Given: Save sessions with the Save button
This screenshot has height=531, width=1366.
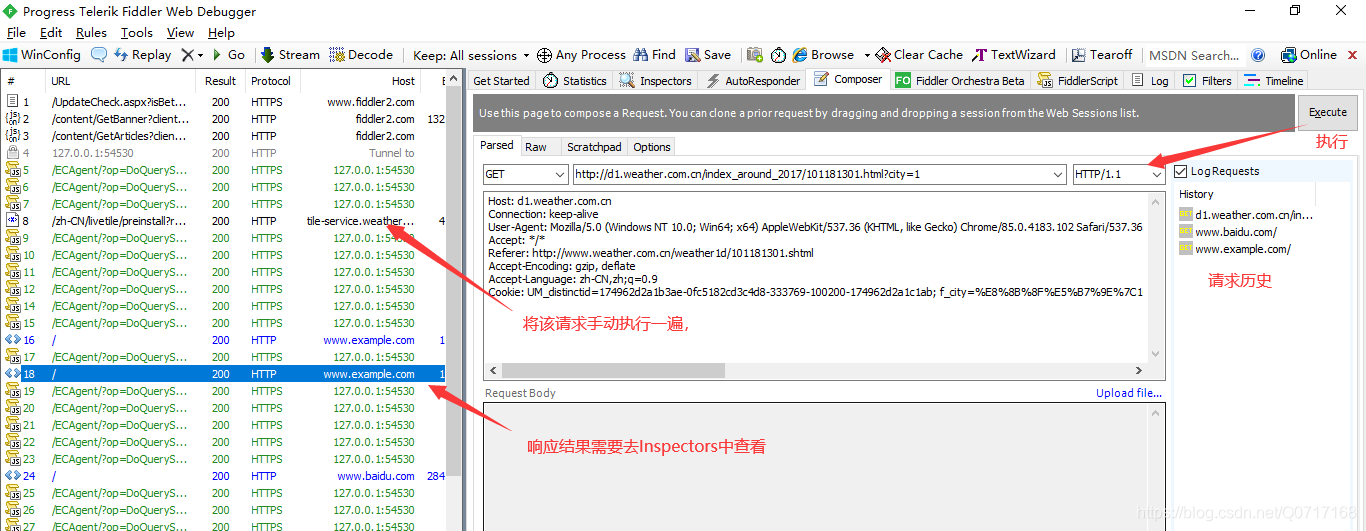Looking at the screenshot, I should tap(708, 55).
